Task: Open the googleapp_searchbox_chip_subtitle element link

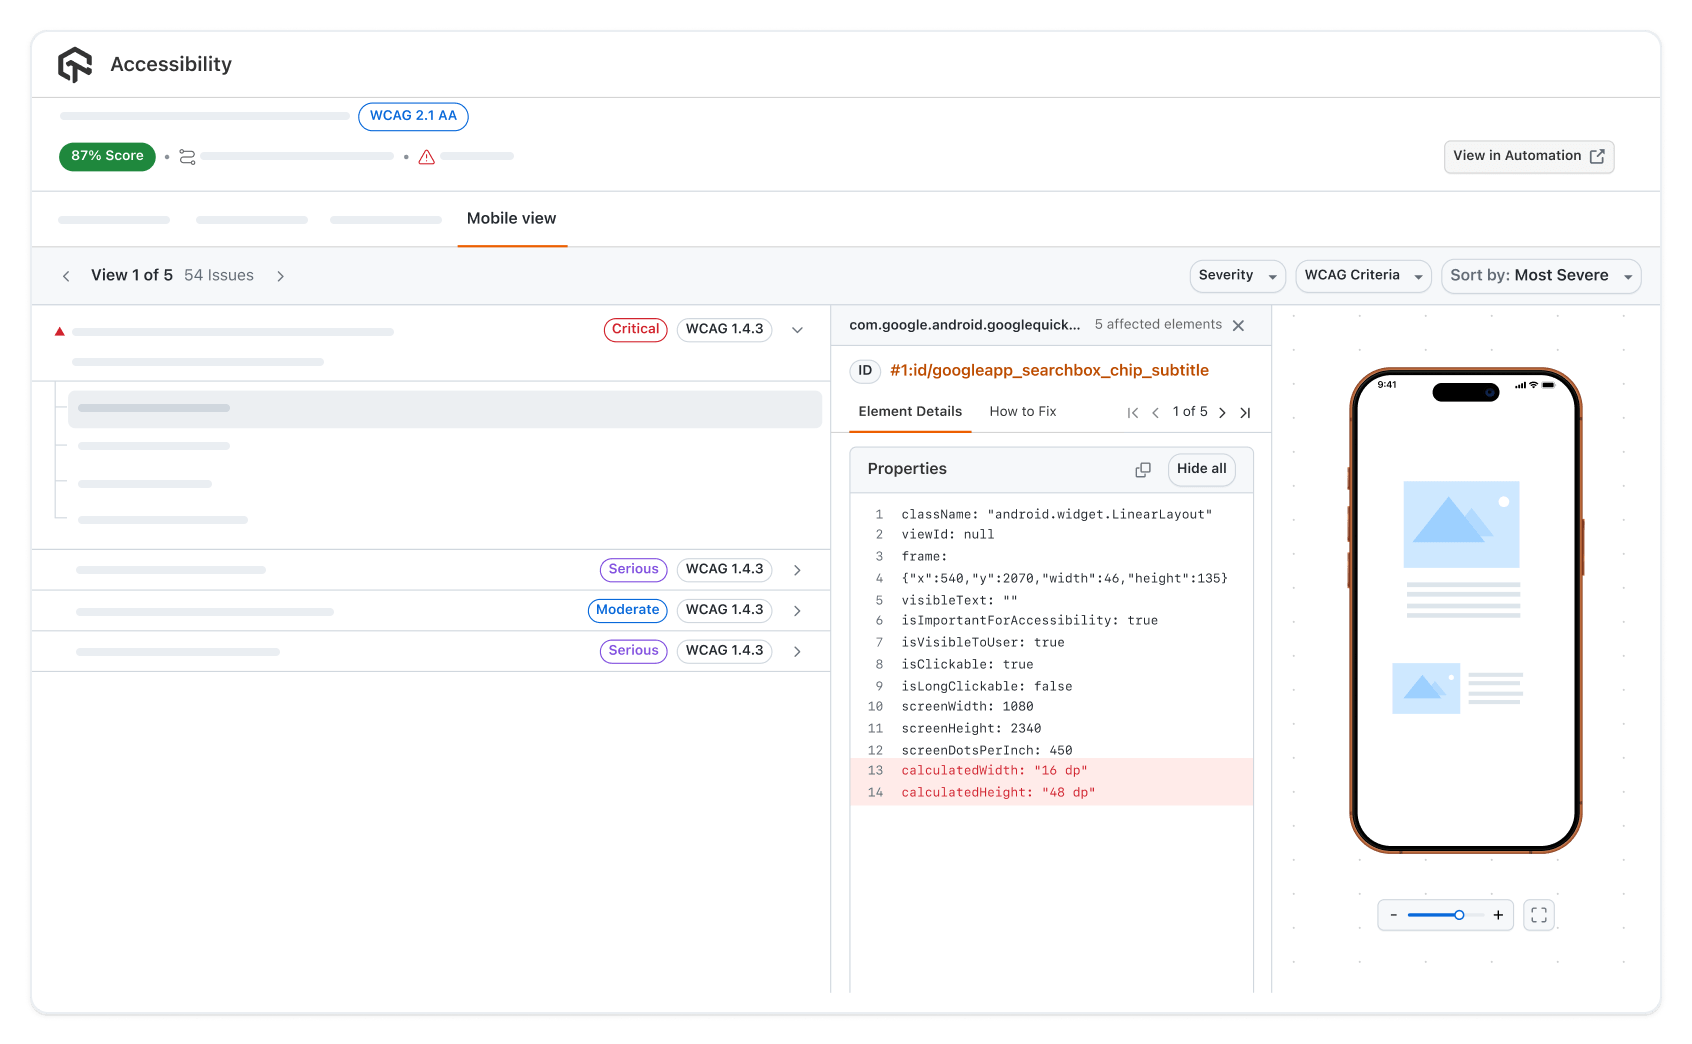Action: tap(1049, 370)
